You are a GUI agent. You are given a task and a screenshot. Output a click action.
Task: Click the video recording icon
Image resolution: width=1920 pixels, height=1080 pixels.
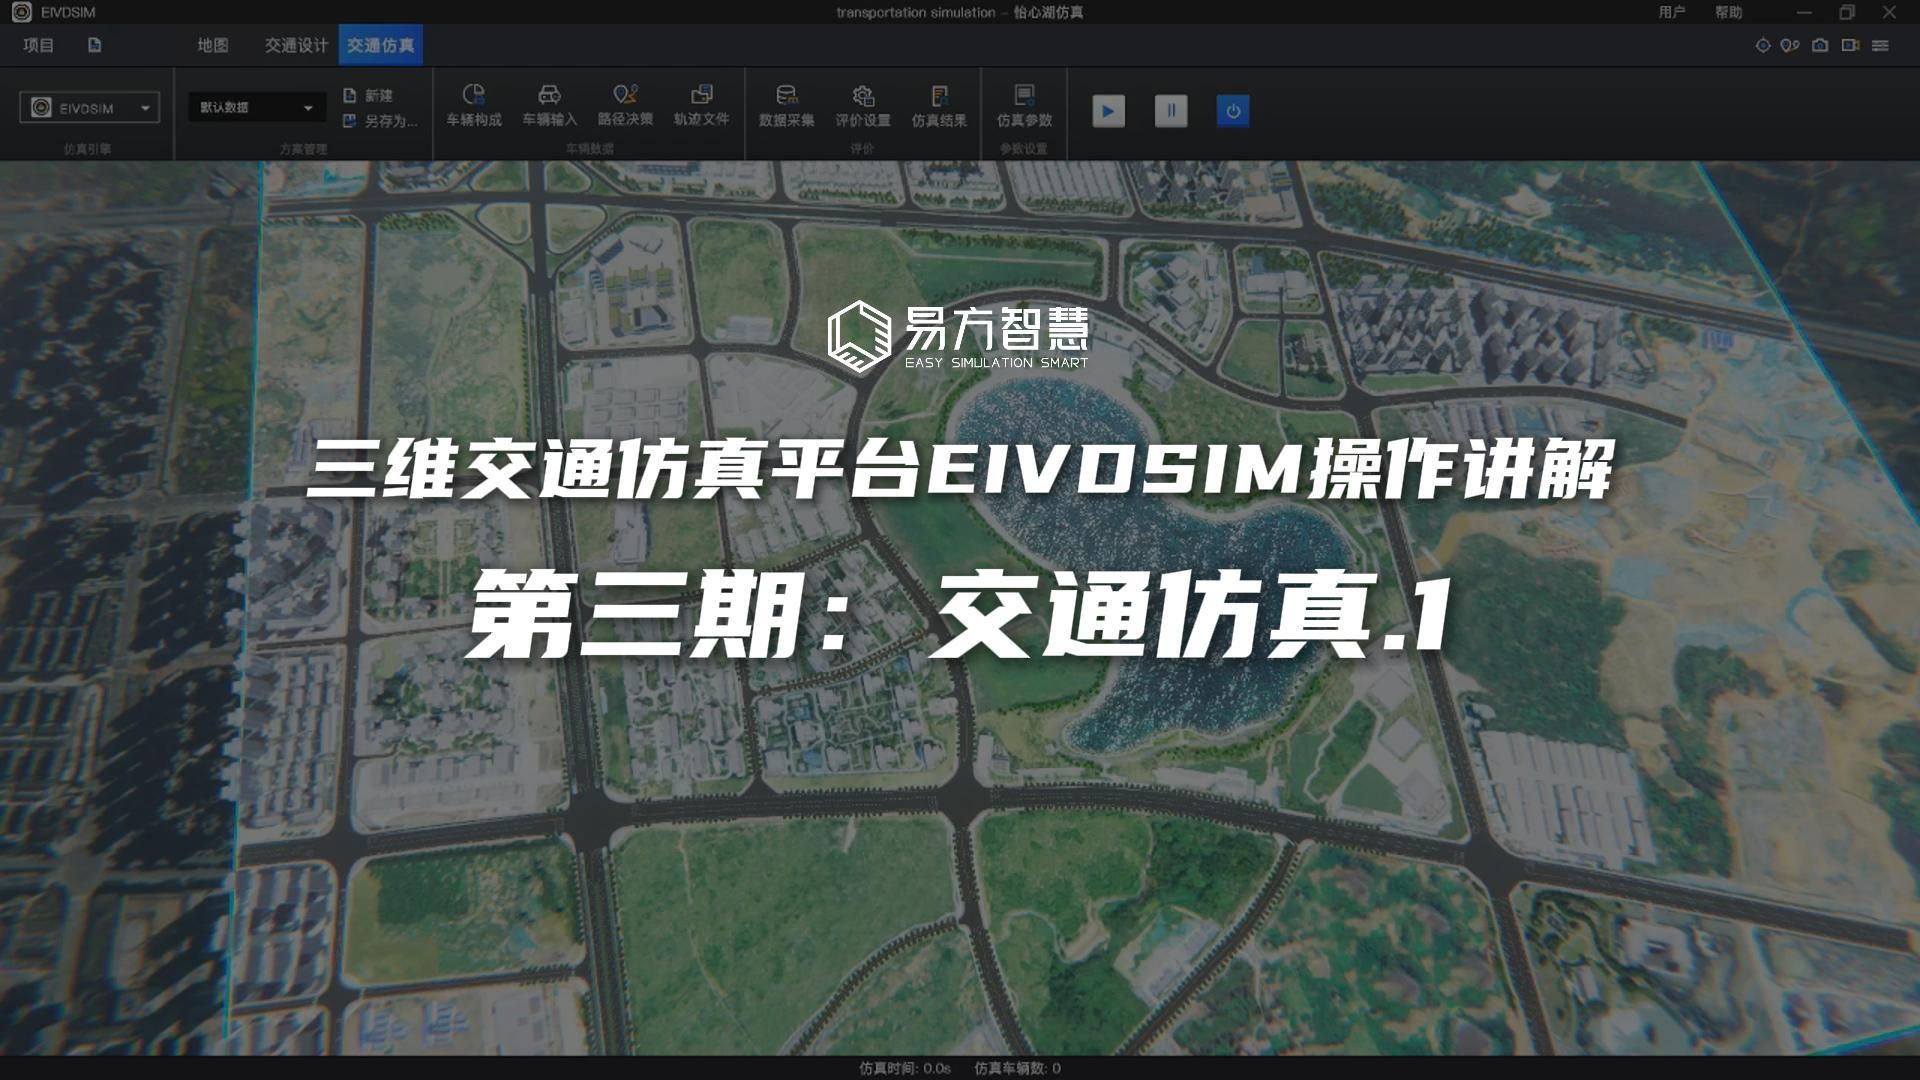1850,45
